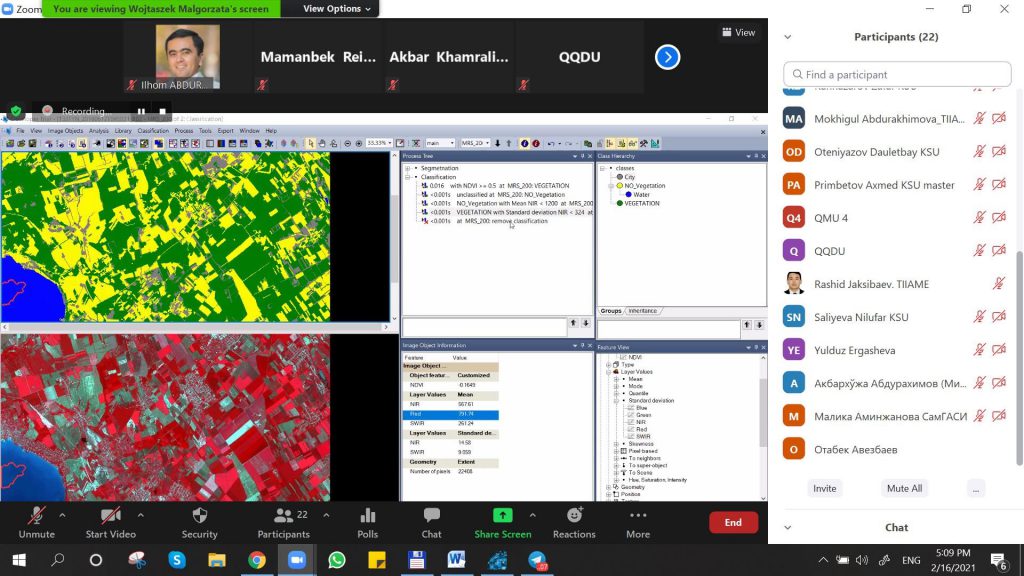The width and height of the screenshot is (1024, 576).
Task: Open Zoom Chat from the meeting toolbar
Action: coord(431,522)
